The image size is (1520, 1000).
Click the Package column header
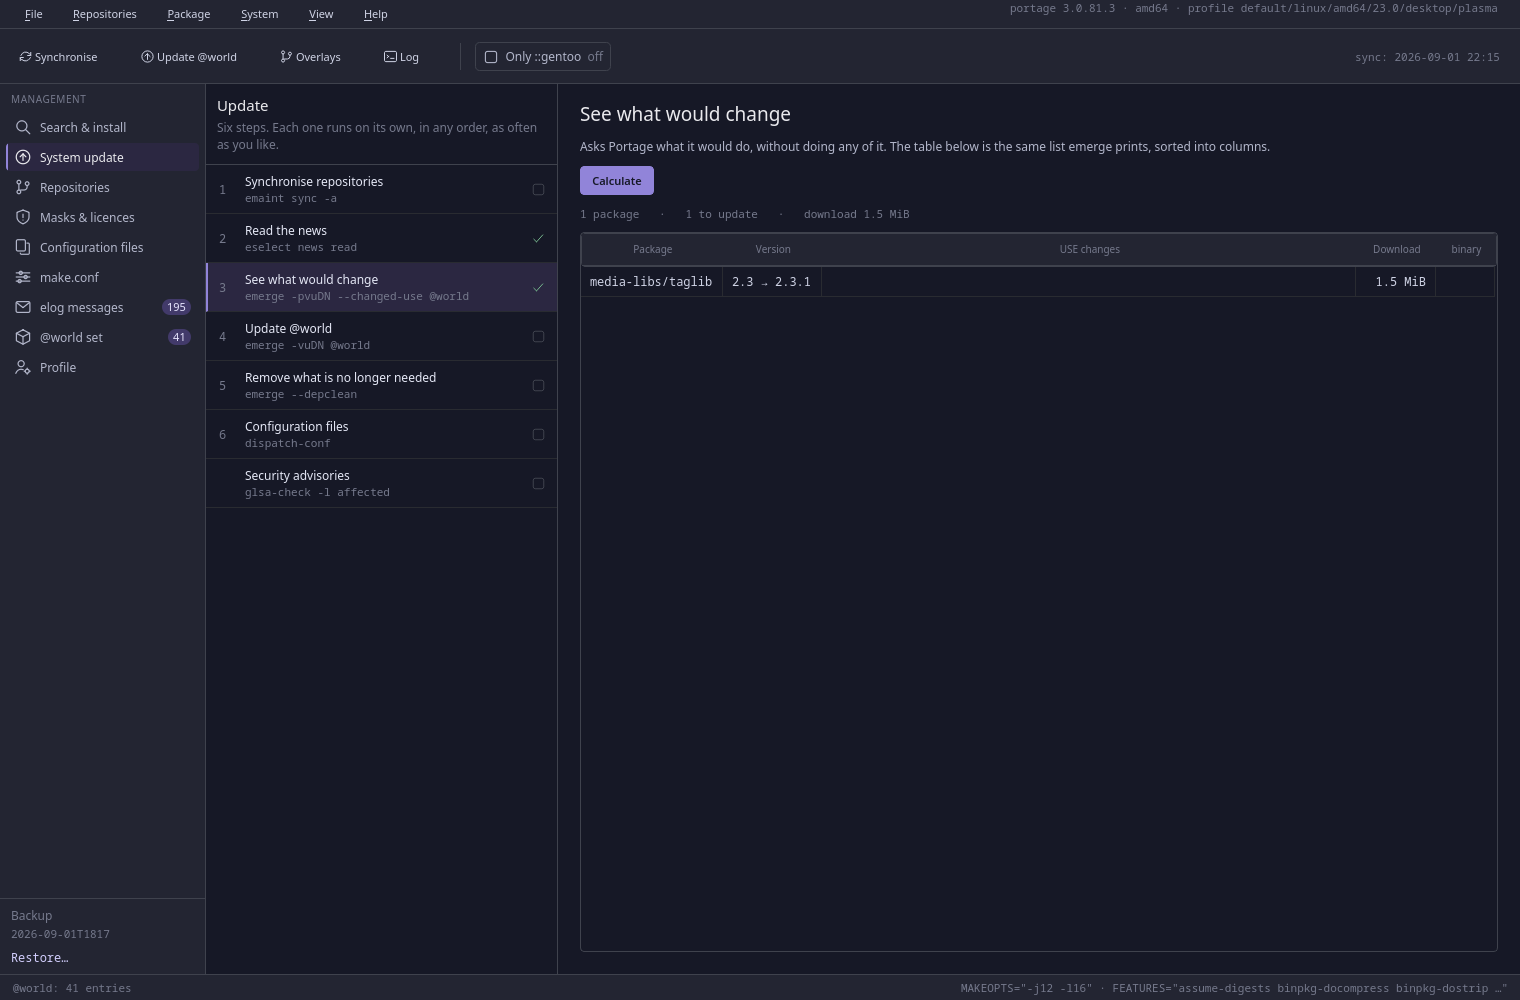(x=652, y=249)
